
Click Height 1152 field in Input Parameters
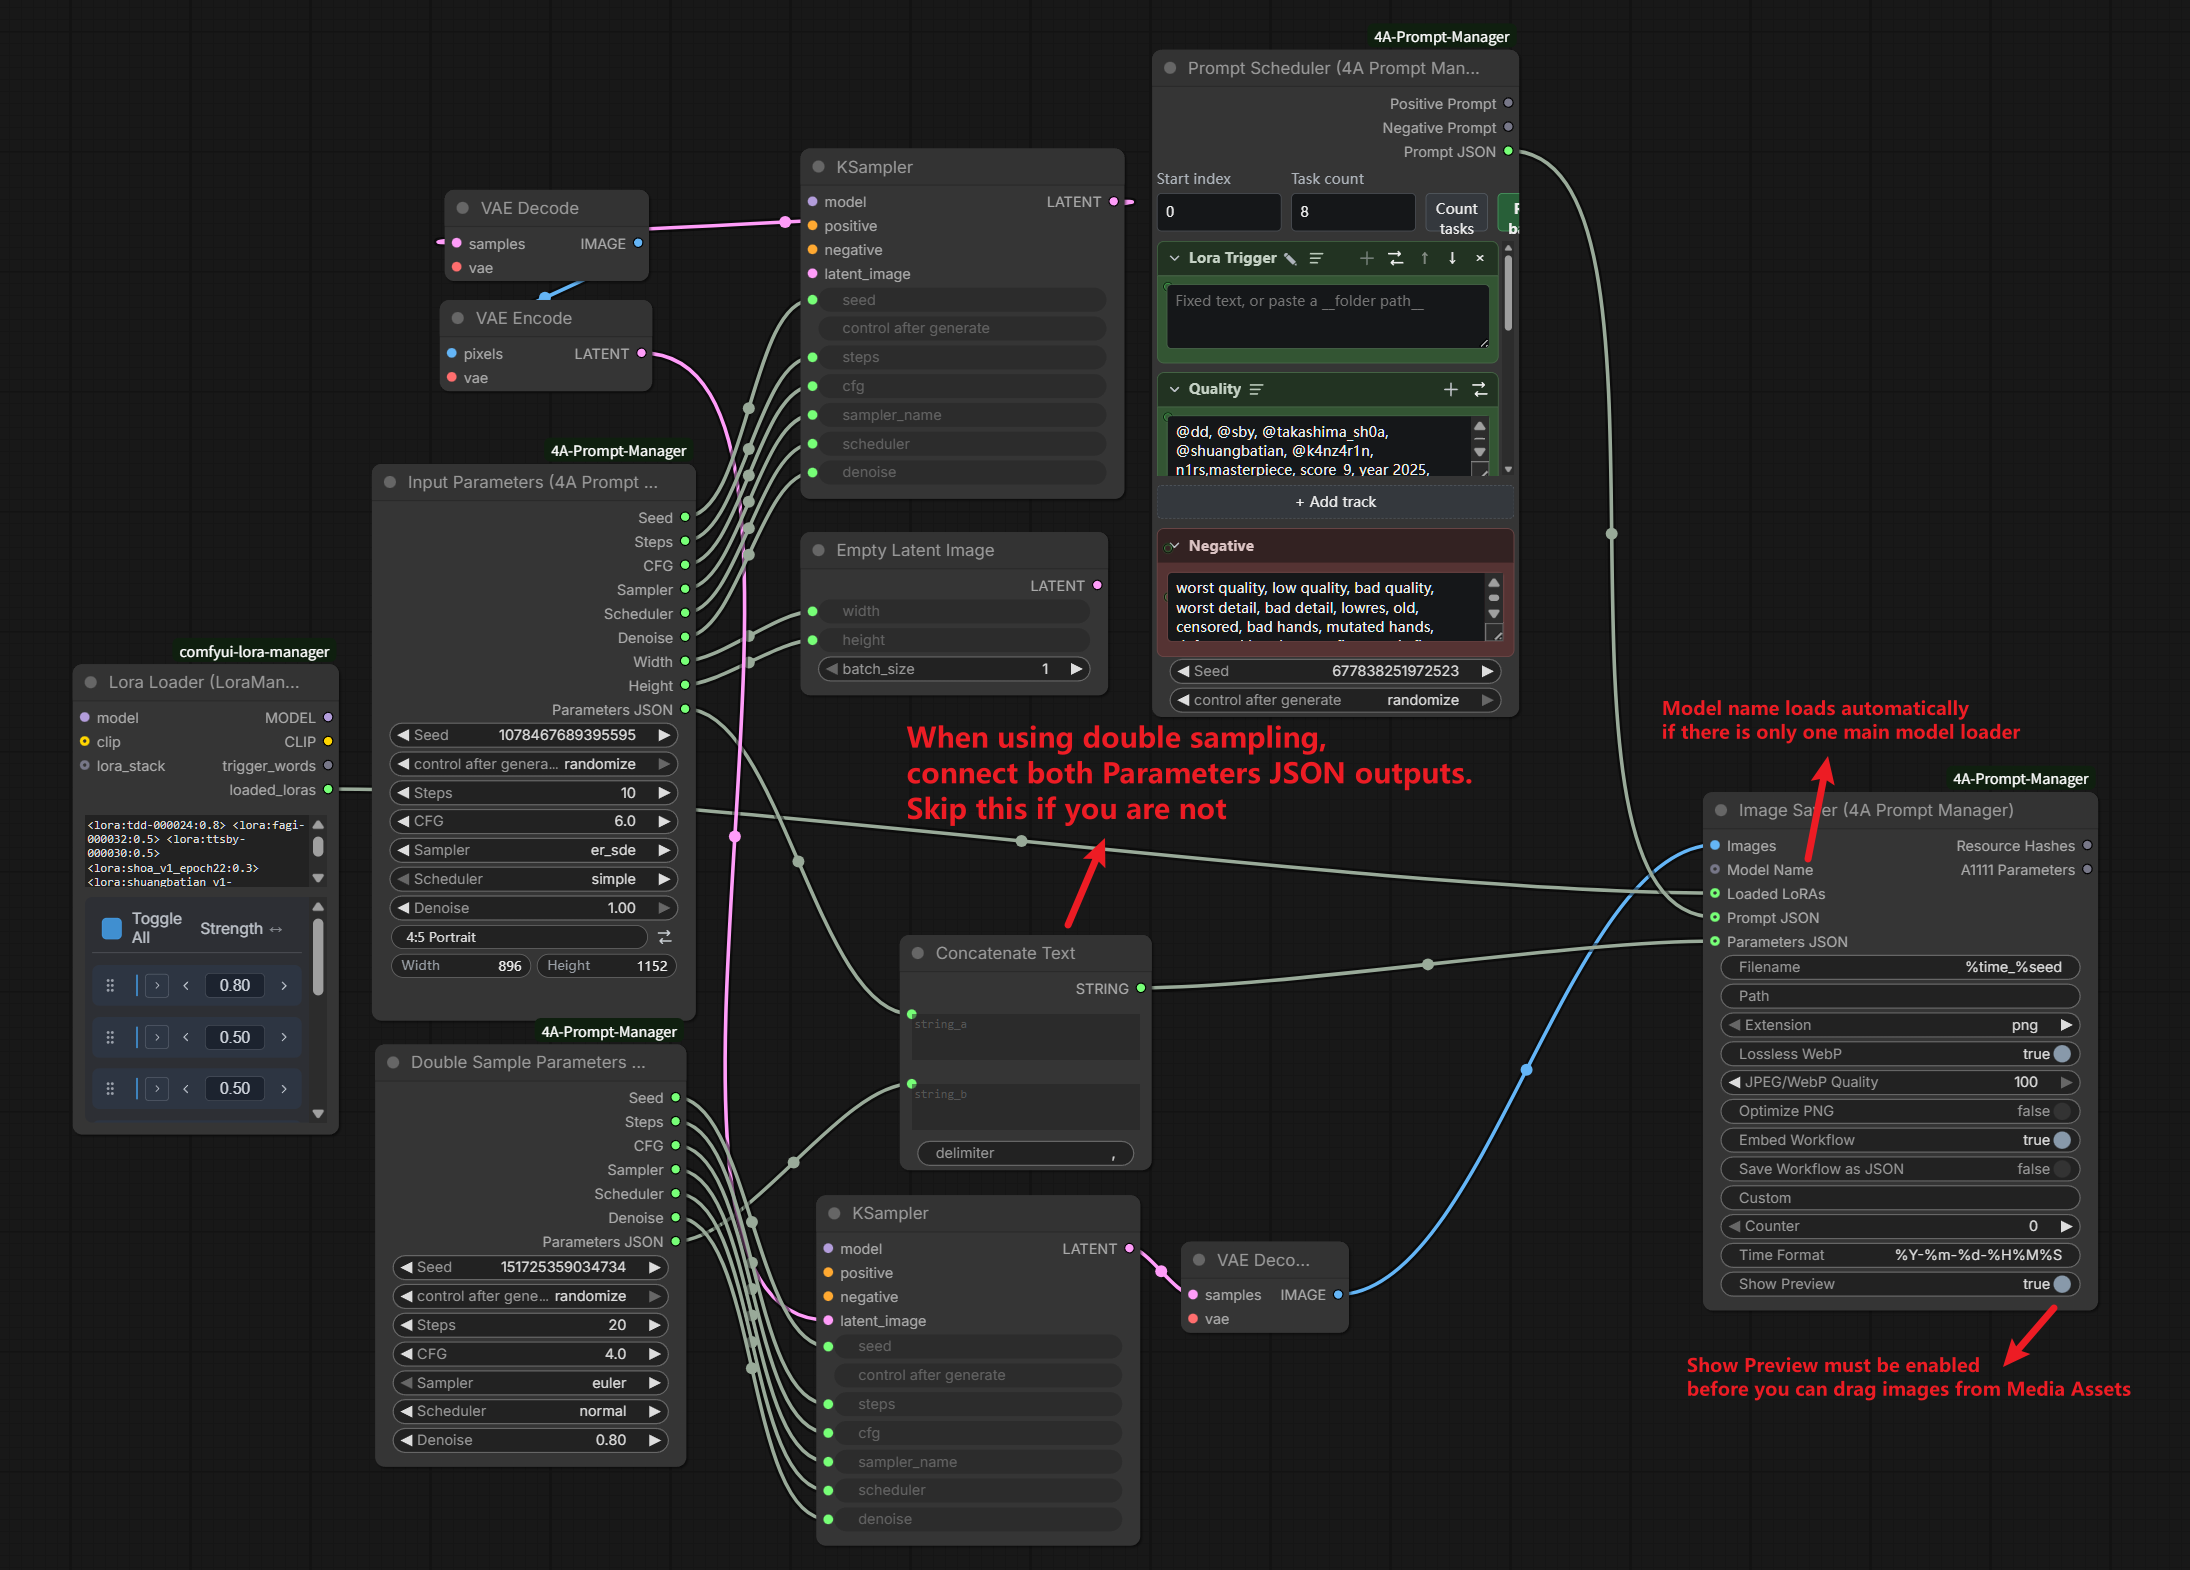point(607,966)
